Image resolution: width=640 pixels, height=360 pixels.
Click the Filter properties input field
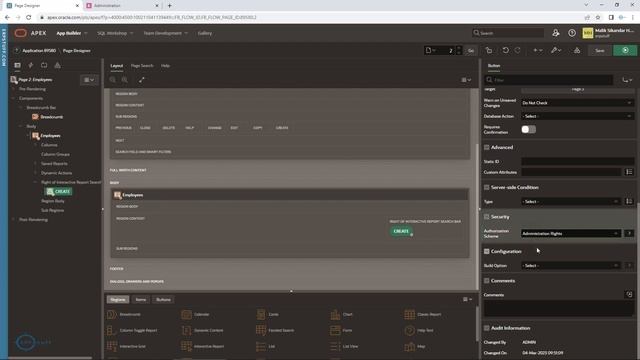coord(549,80)
